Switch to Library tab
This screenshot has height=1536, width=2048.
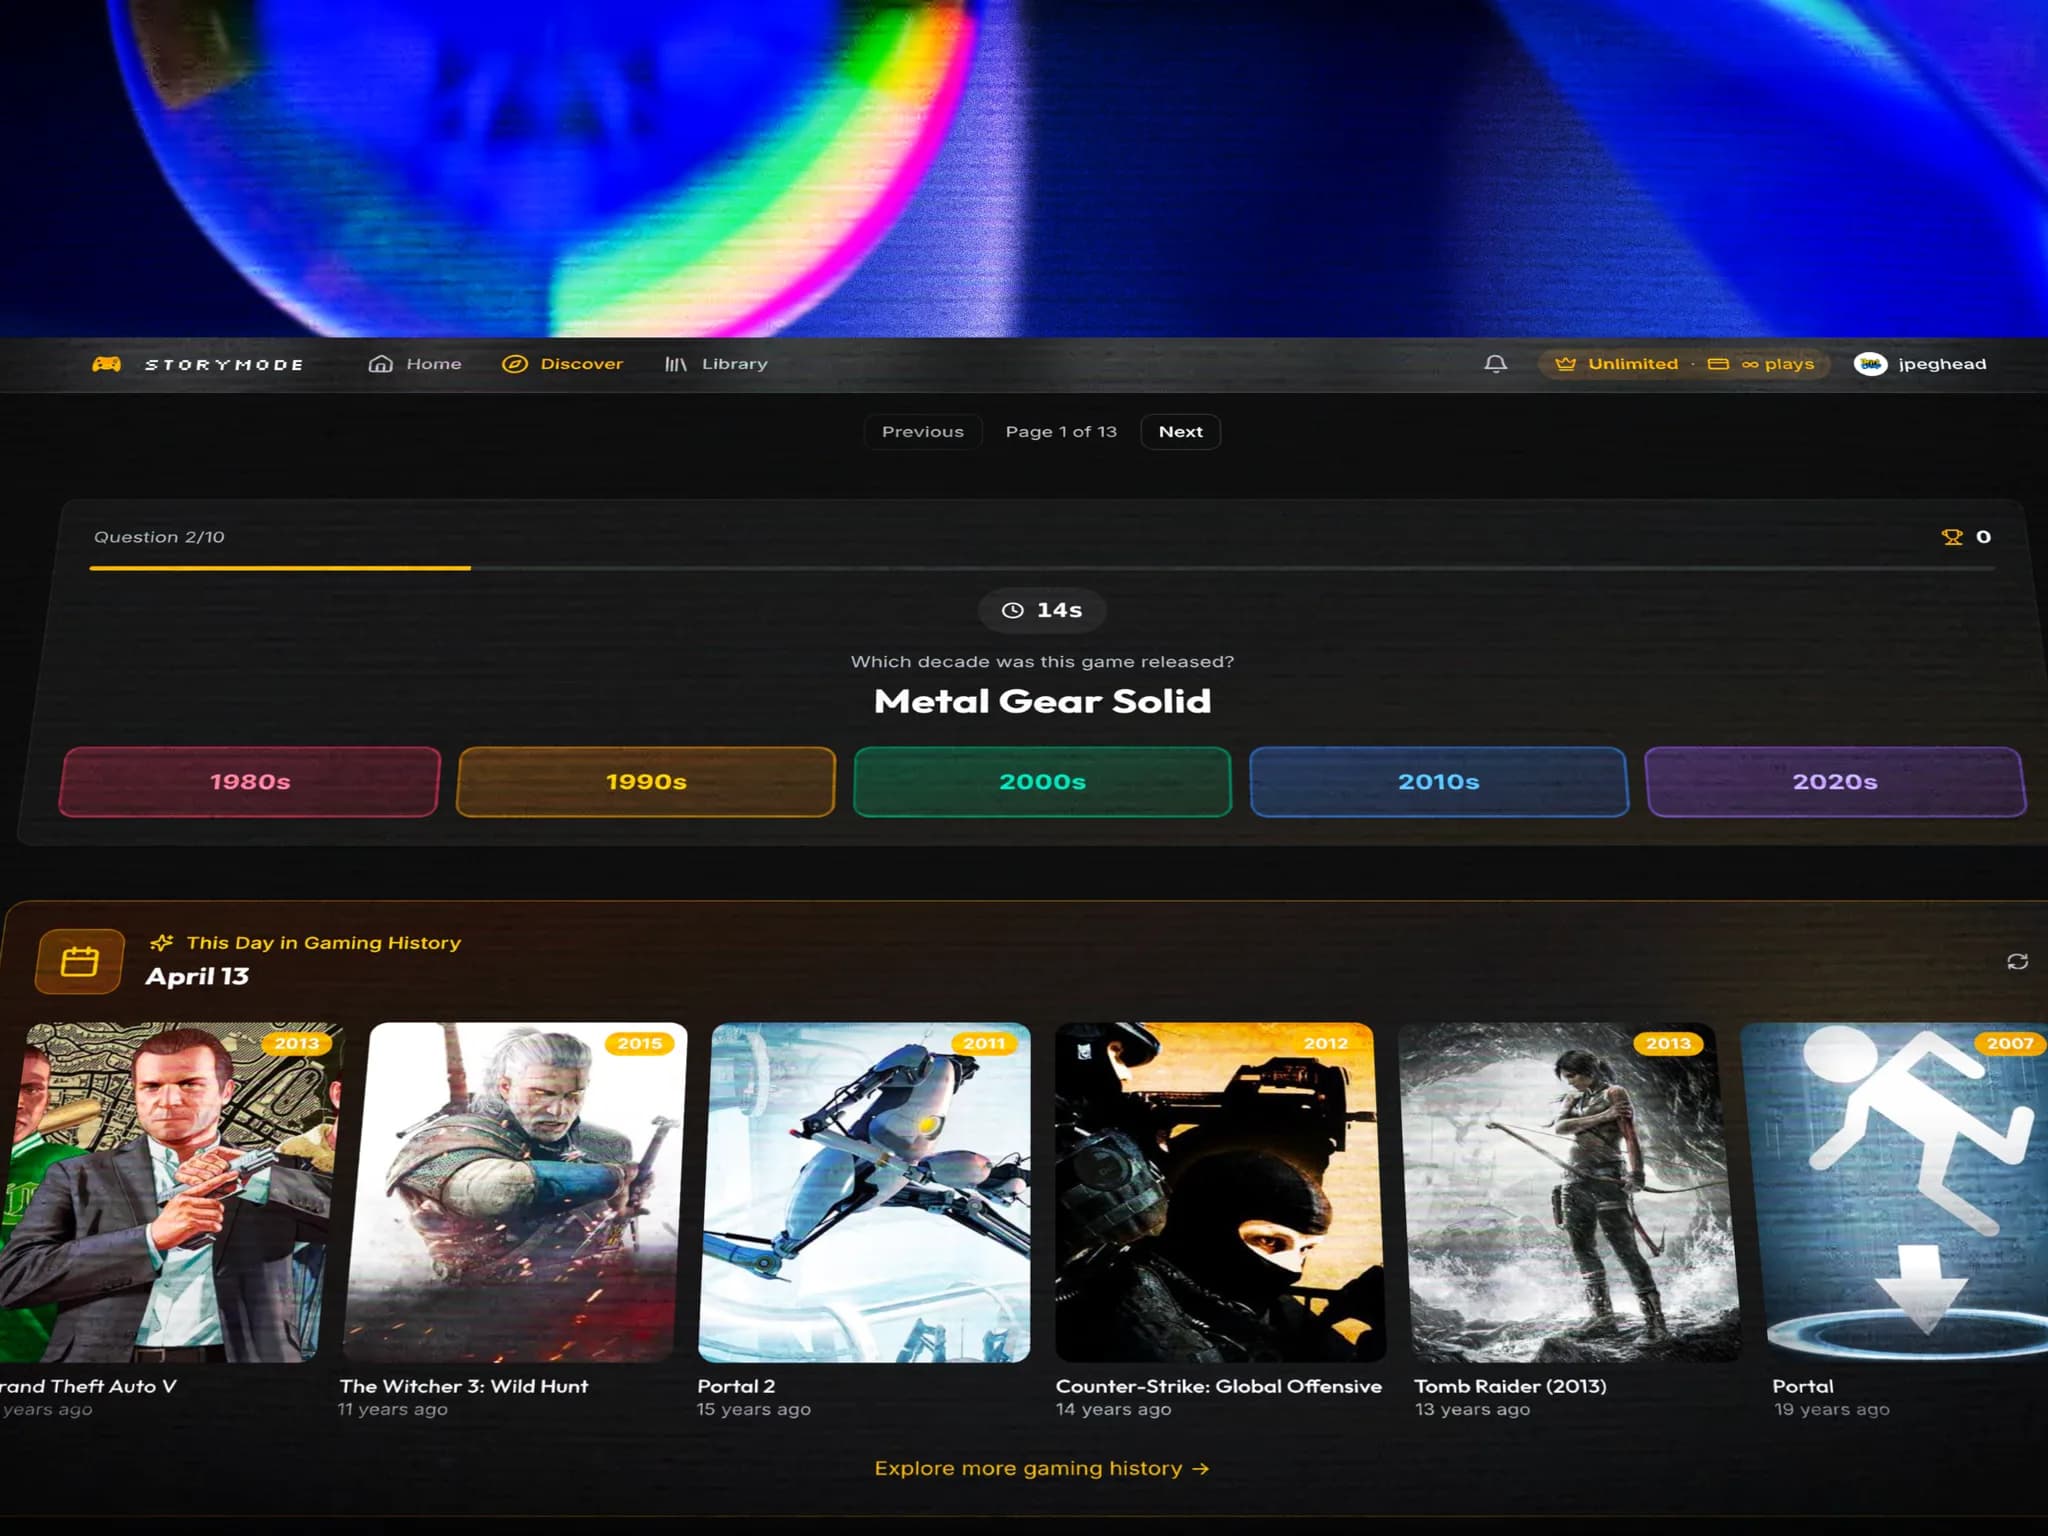(716, 364)
